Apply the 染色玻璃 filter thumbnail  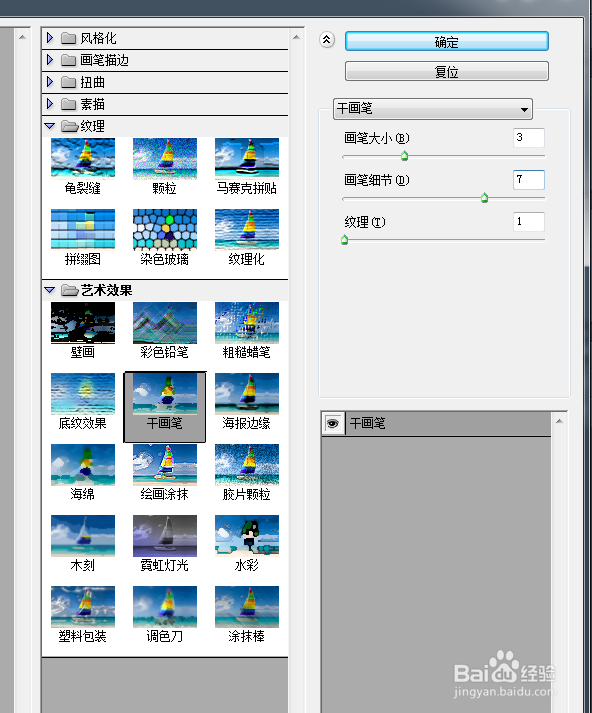[x=165, y=229]
